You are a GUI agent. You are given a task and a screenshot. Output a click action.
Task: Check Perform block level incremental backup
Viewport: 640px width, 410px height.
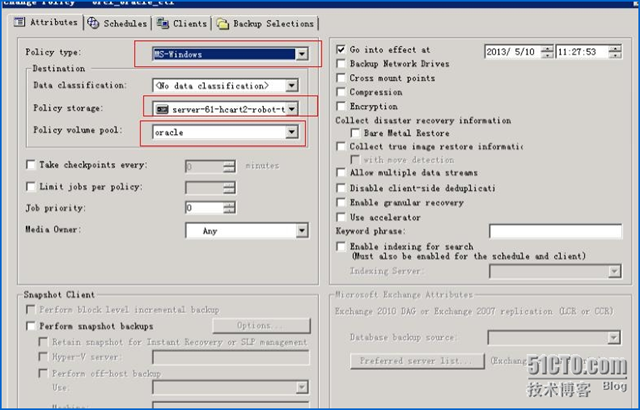[31, 310]
